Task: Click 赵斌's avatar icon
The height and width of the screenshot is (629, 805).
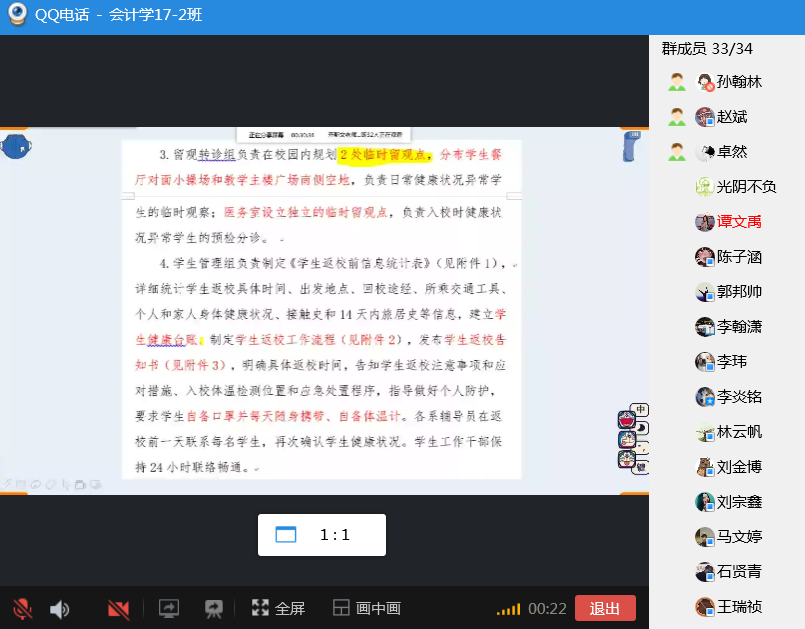Action: point(705,117)
